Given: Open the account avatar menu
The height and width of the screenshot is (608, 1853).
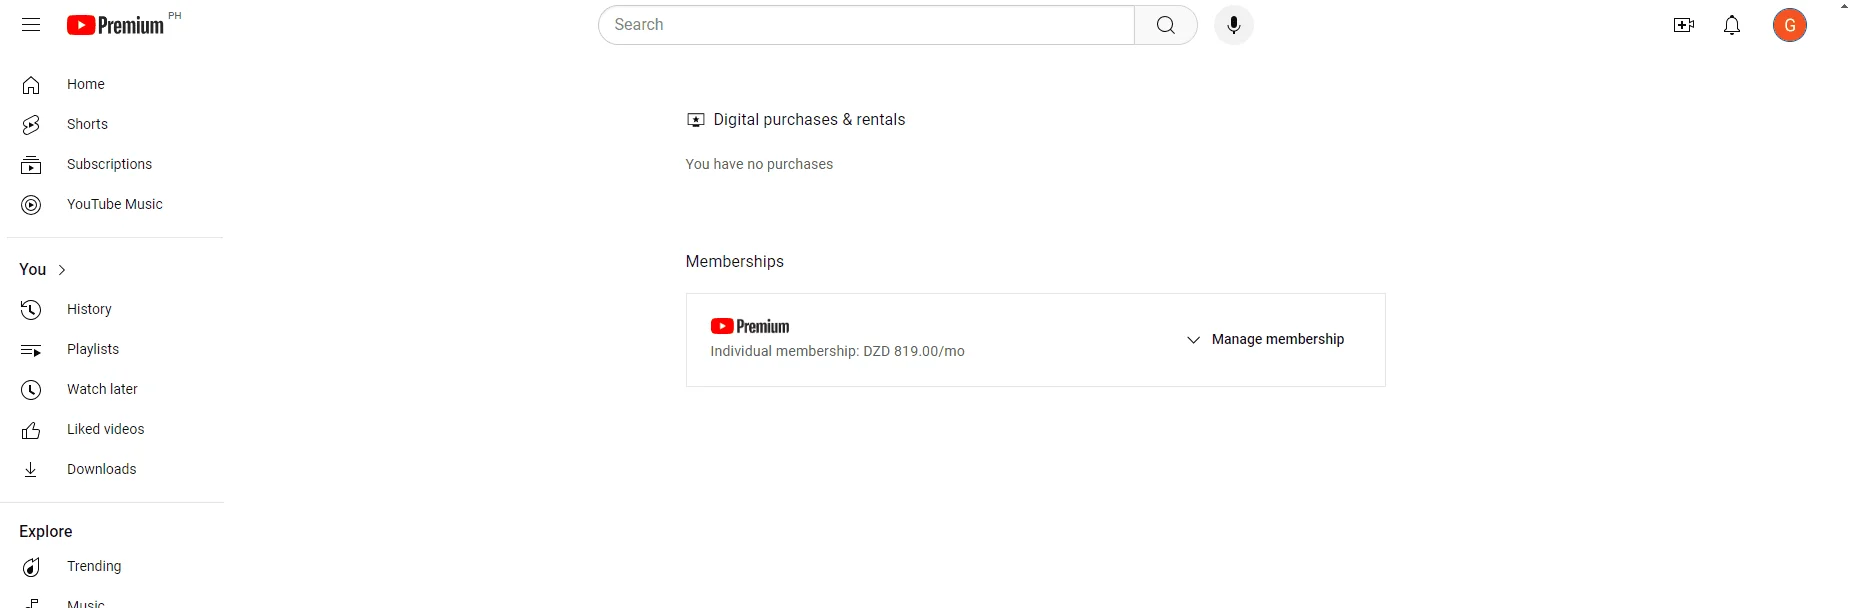Looking at the screenshot, I should tap(1790, 25).
